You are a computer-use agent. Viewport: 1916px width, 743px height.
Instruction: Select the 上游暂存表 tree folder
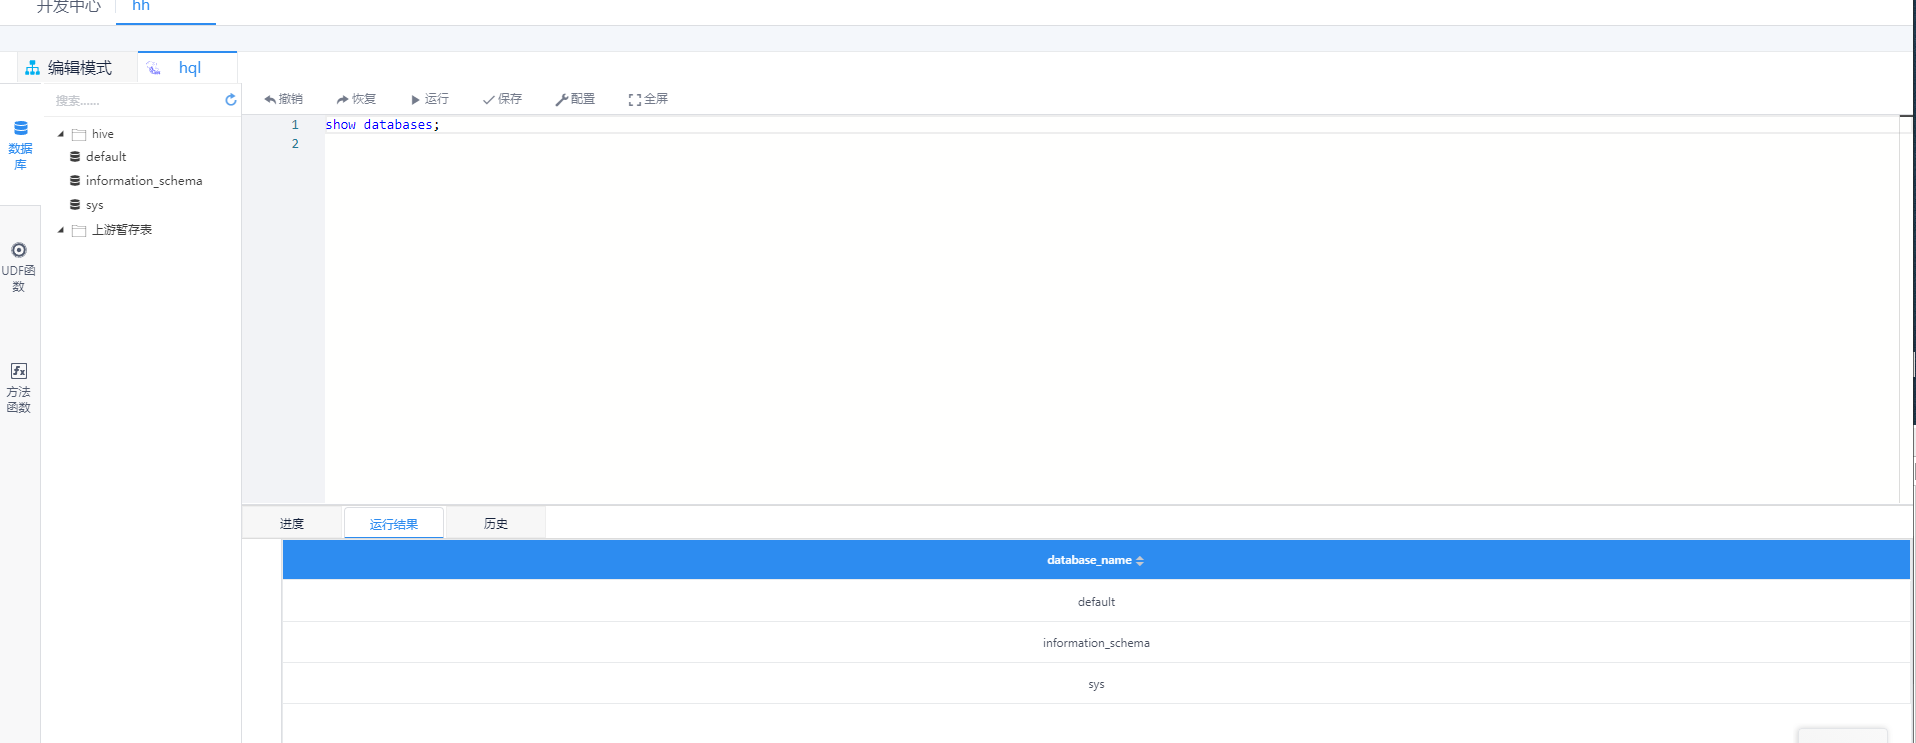pos(122,230)
